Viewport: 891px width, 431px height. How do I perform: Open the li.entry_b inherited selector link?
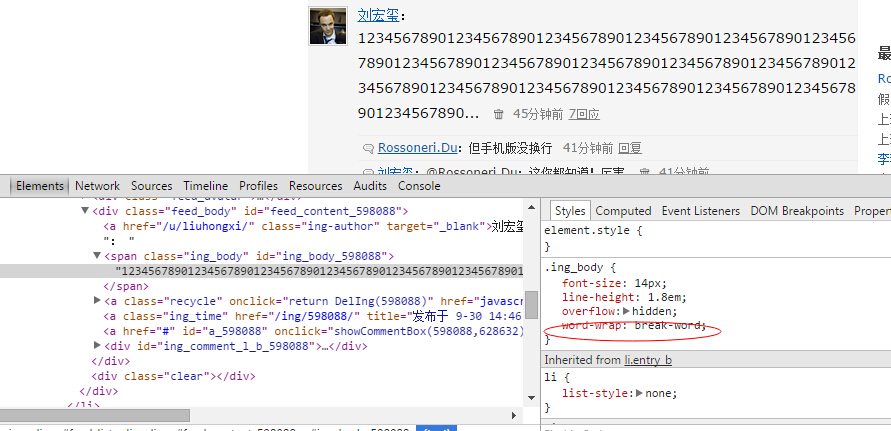(x=648, y=360)
